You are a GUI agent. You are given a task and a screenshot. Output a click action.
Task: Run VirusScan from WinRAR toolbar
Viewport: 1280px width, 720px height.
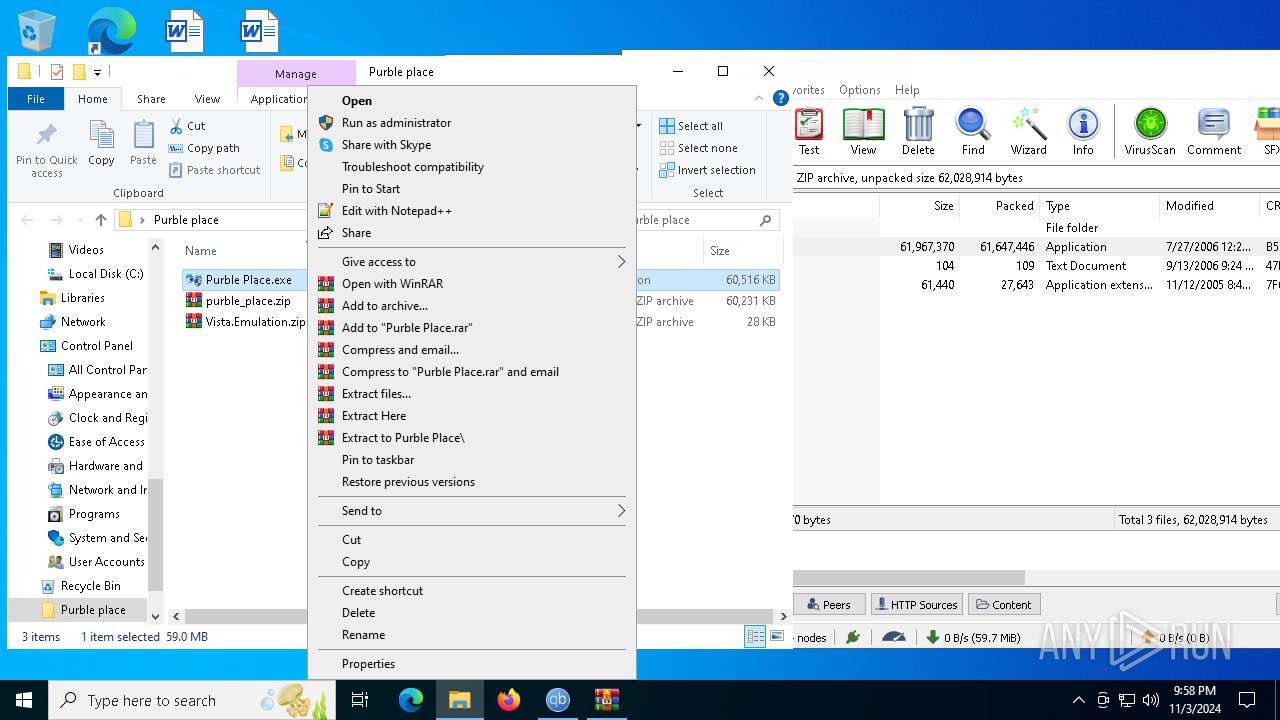1150,132
